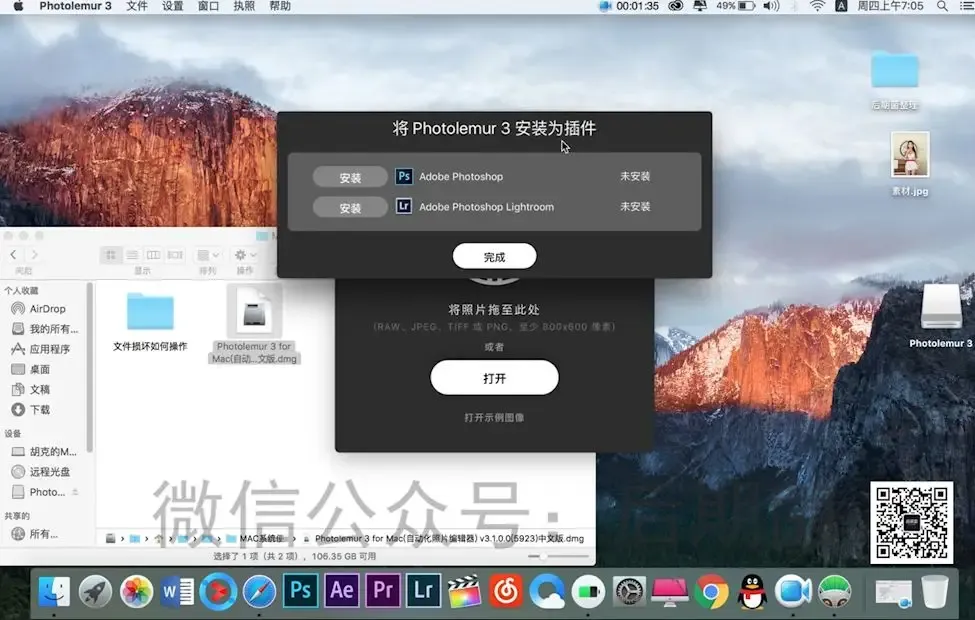Open NetEase Music from the Dock
975x620 pixels.
(506, 591)
